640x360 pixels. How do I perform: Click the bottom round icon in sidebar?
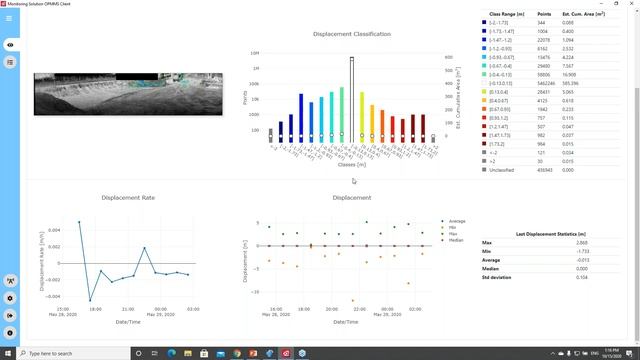click(x=10, y=333)
